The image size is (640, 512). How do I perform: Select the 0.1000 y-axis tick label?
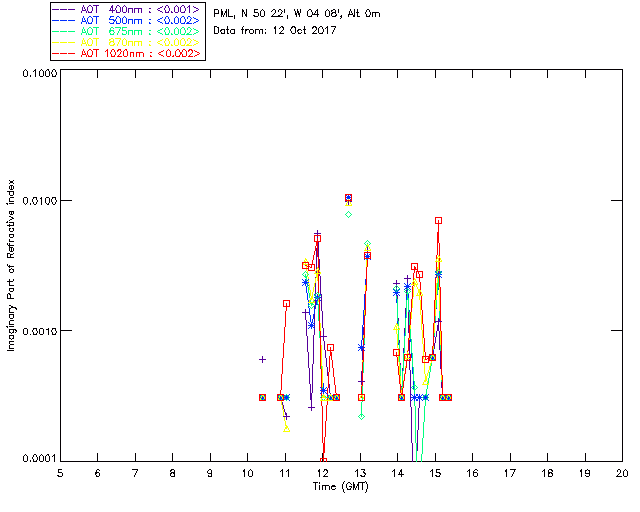(39, 73)
